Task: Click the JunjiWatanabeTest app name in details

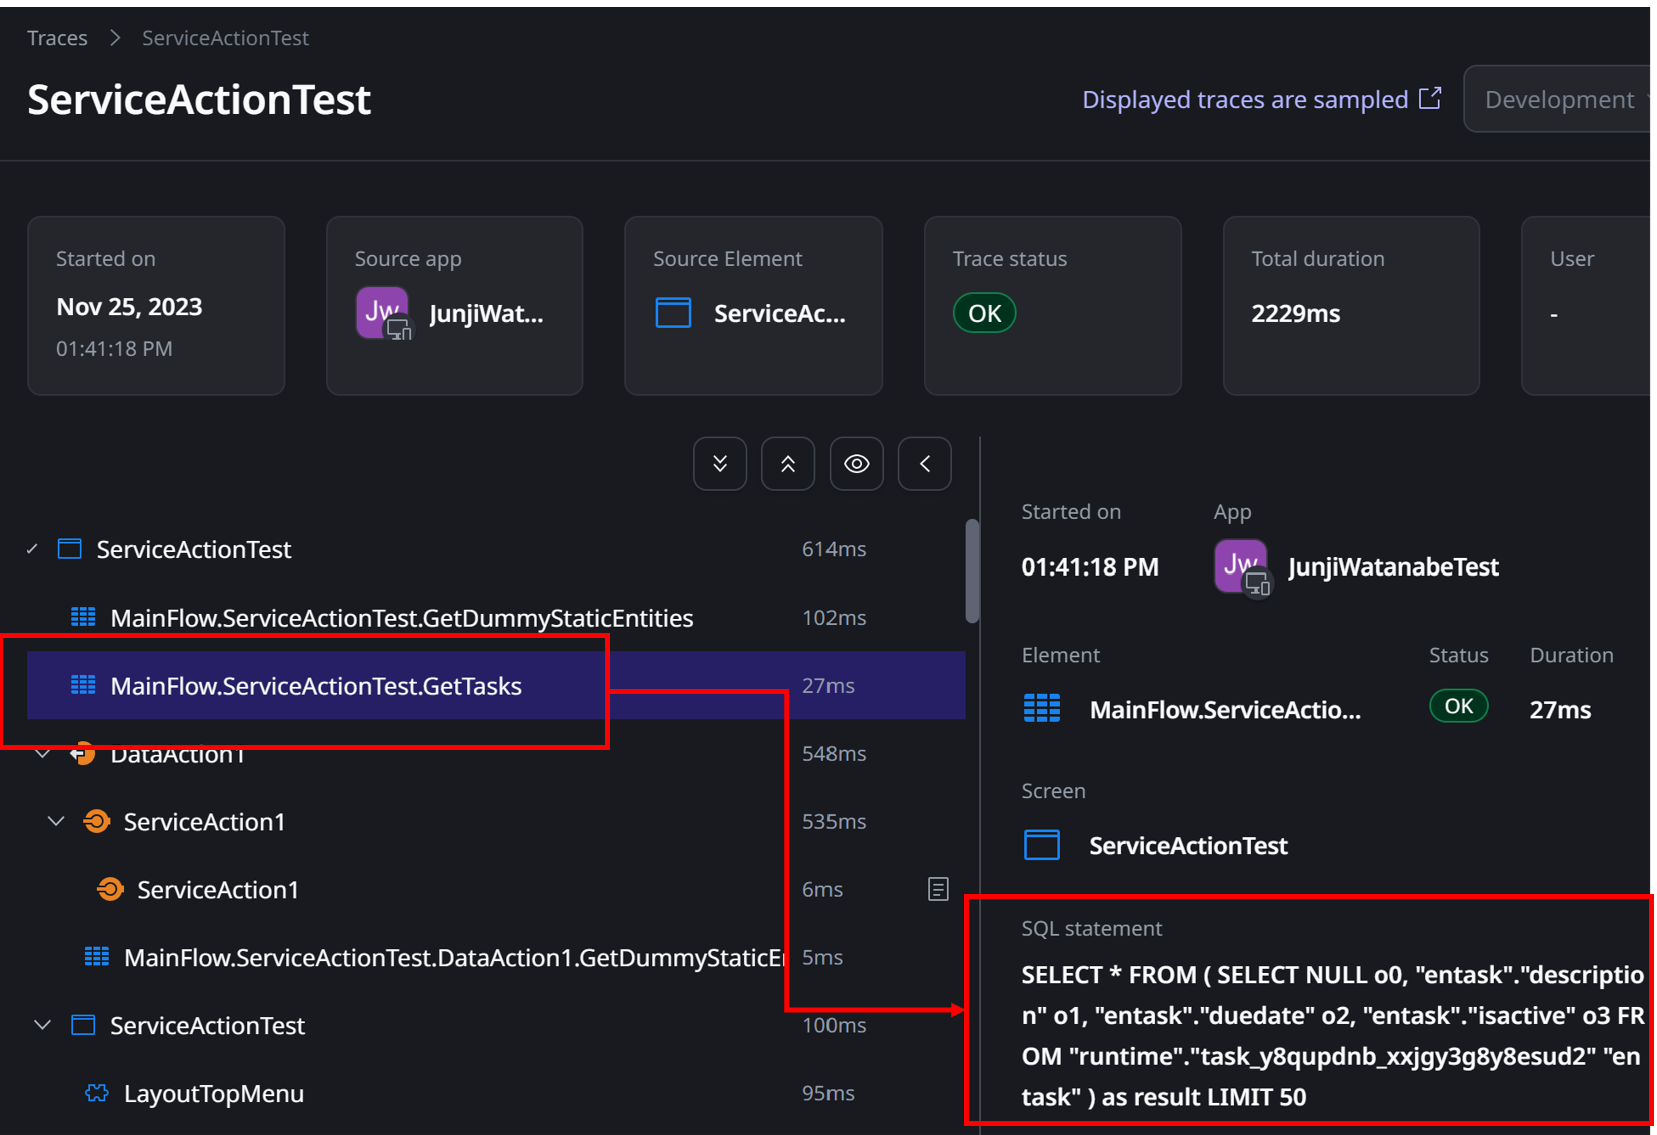Action: 1394,567
